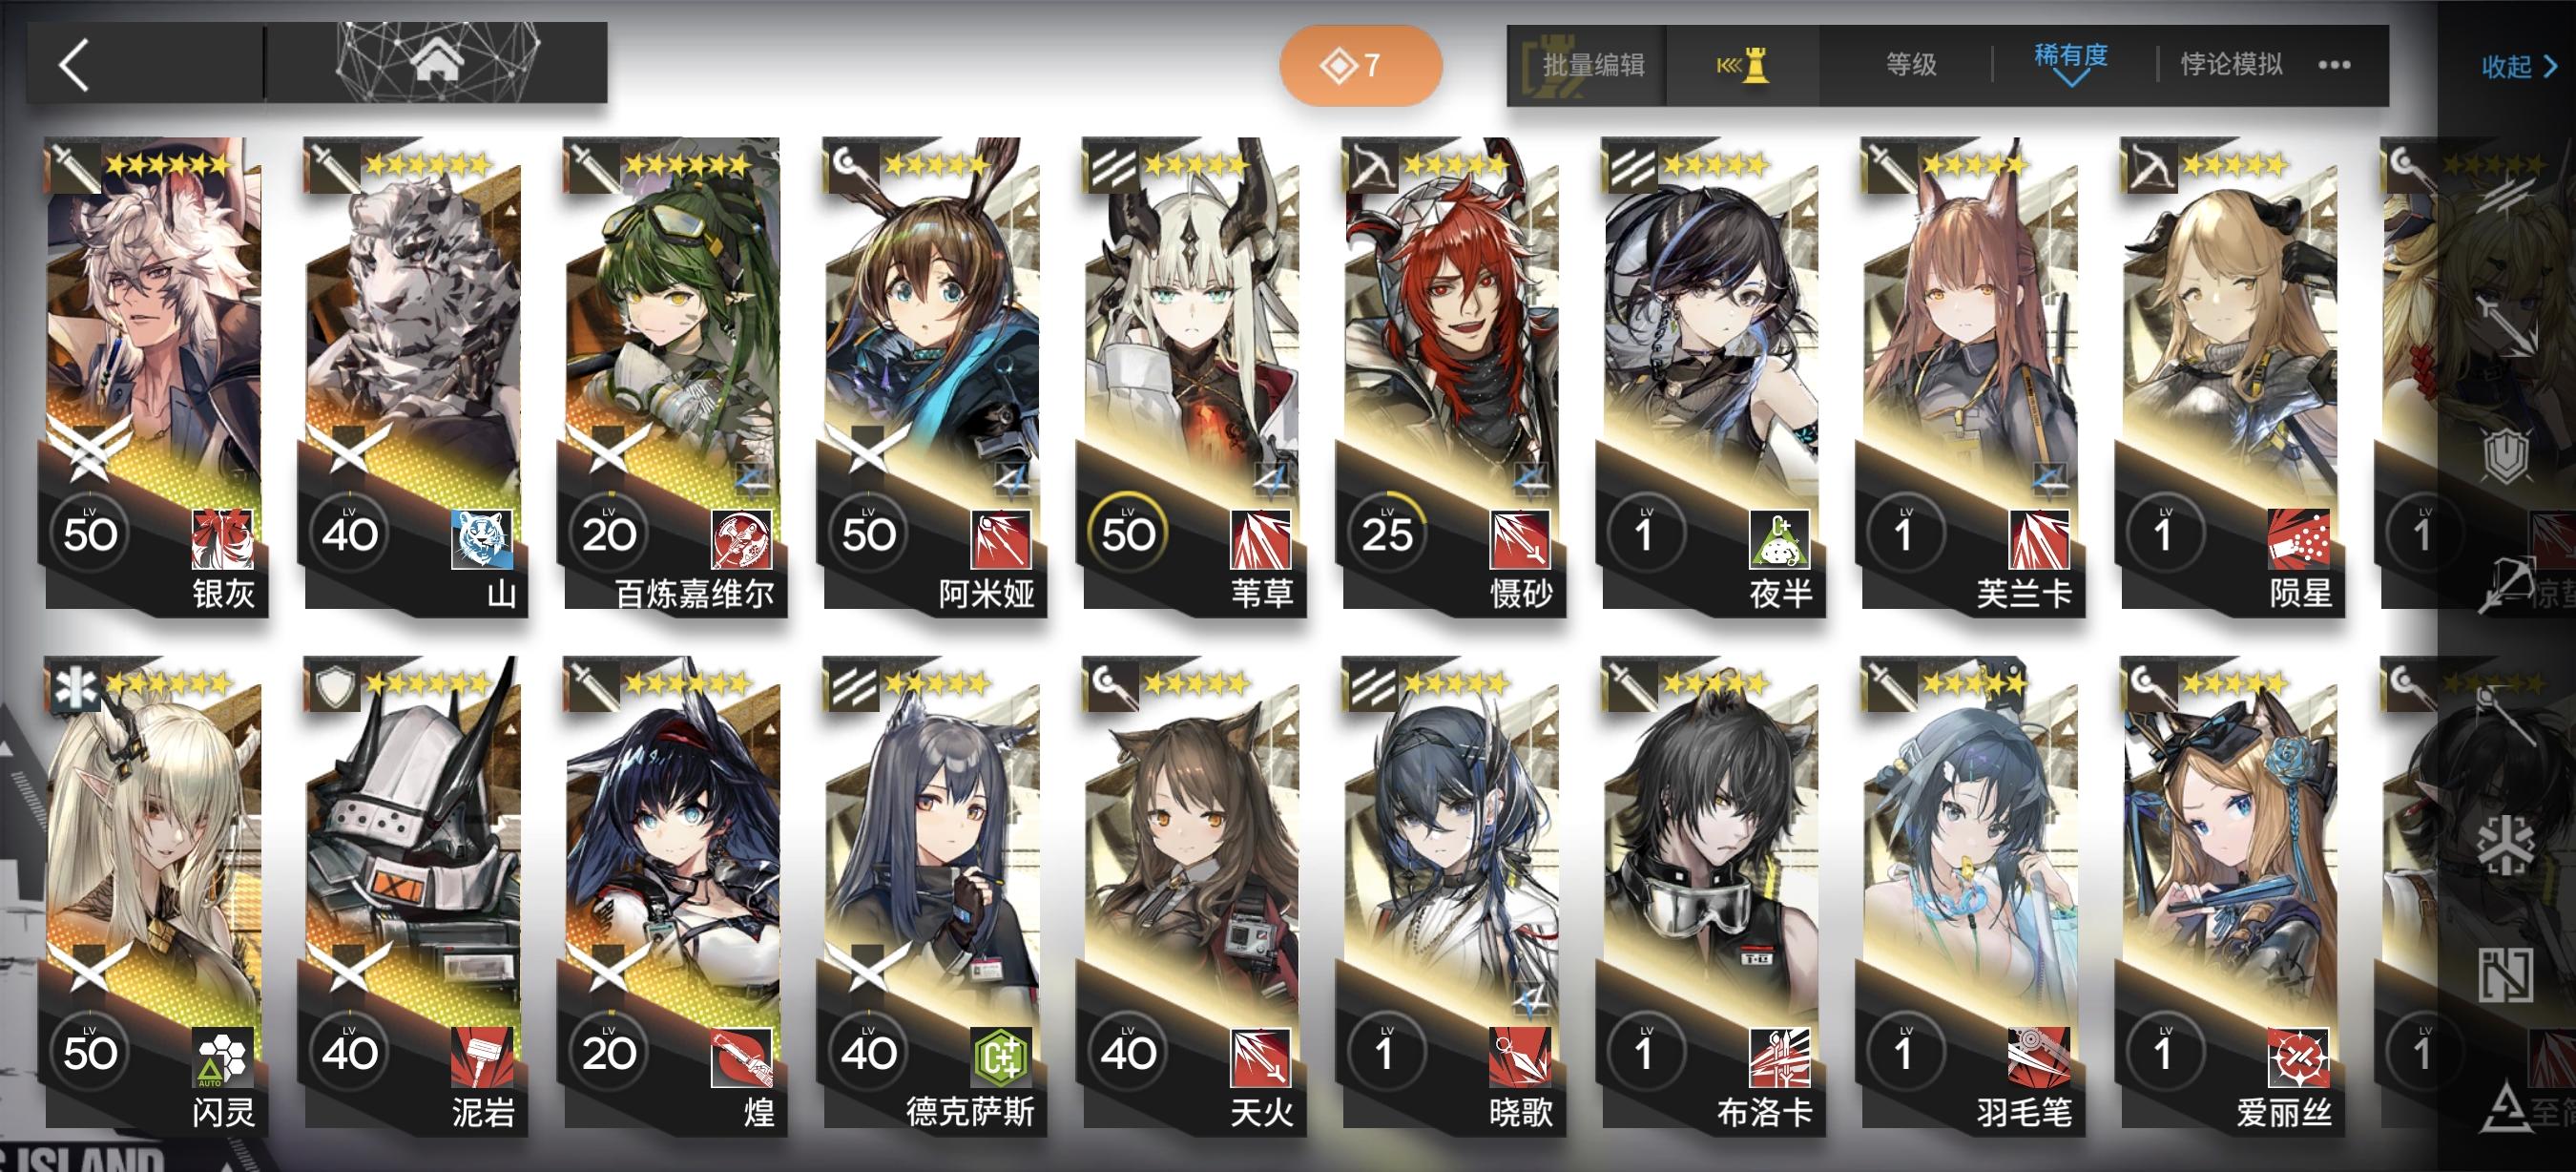2576x1172 pixels.
Task: Collapse the side panel with 收起
Action: coord(2519,67)
